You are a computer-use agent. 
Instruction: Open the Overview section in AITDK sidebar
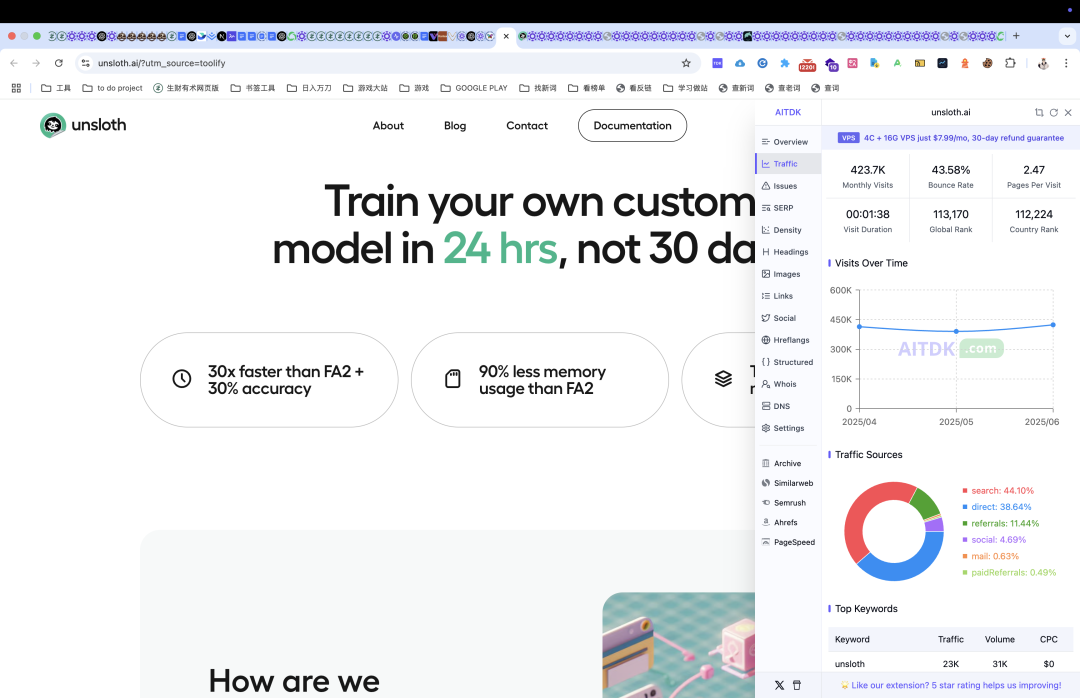tap(787, 142)
